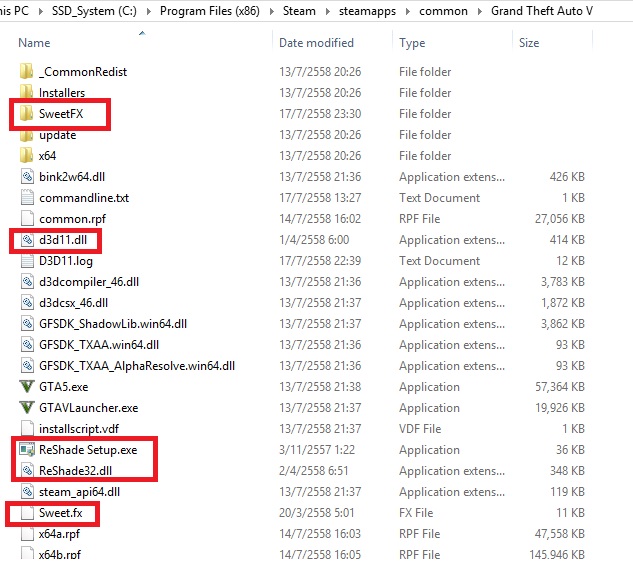633x579 pixels.
Task: Expand breadcrumb arrow after steamapps
Action: click(408, 11)
